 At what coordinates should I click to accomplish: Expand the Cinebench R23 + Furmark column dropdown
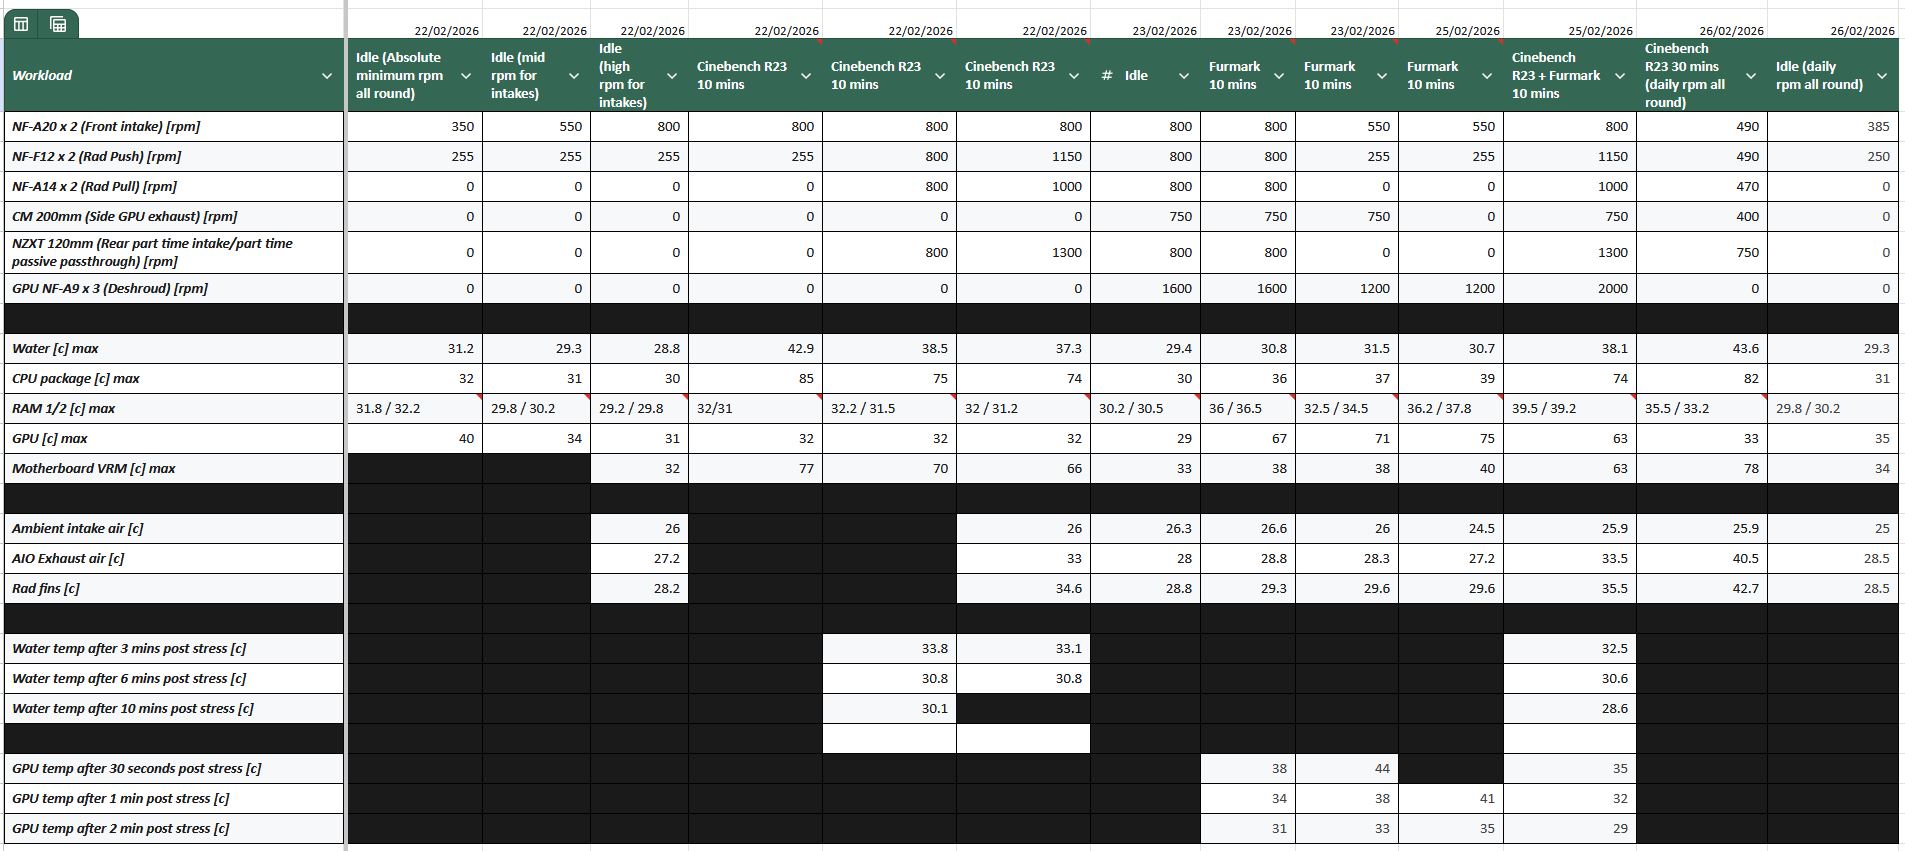click(1619, 76)
